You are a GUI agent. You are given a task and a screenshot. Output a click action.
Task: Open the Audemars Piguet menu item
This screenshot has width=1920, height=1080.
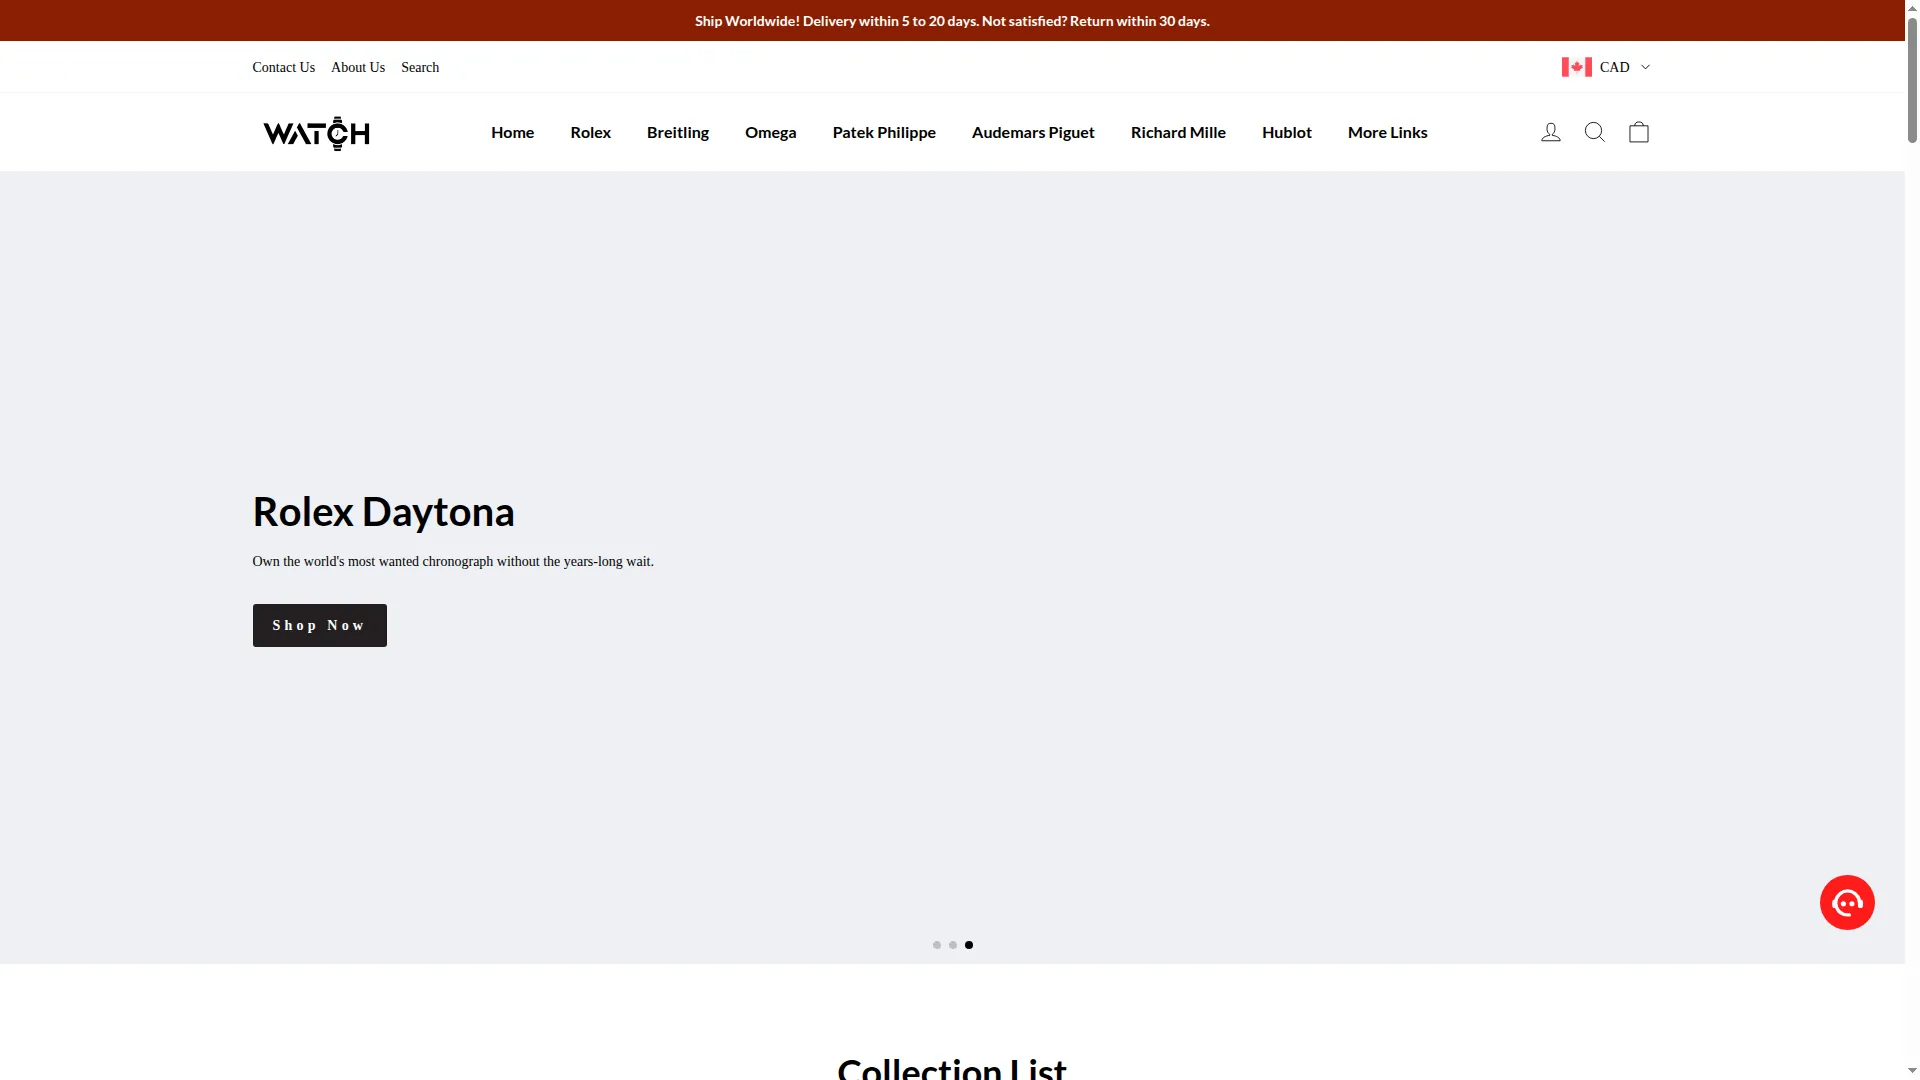click(x=1033, y=132)
